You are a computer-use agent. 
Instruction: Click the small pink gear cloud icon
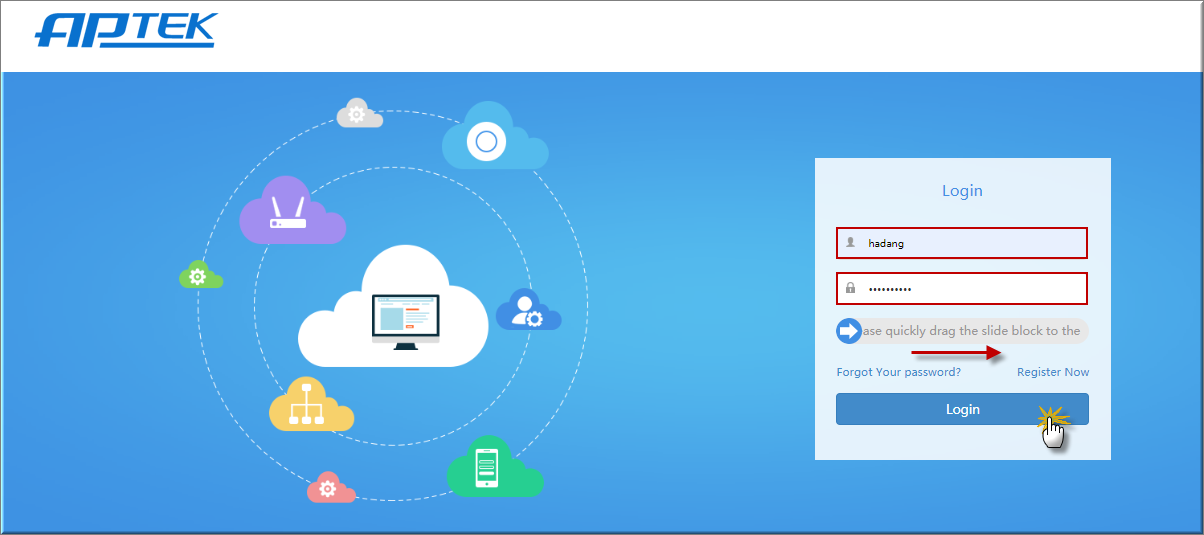click(331, 487)
